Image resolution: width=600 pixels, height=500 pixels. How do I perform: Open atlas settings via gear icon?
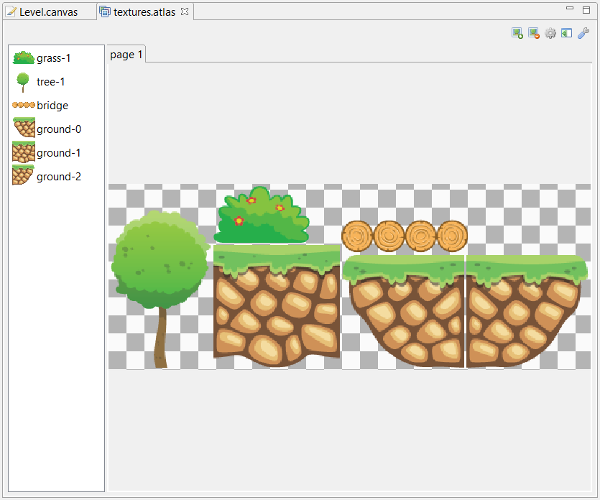pos(550,33)
